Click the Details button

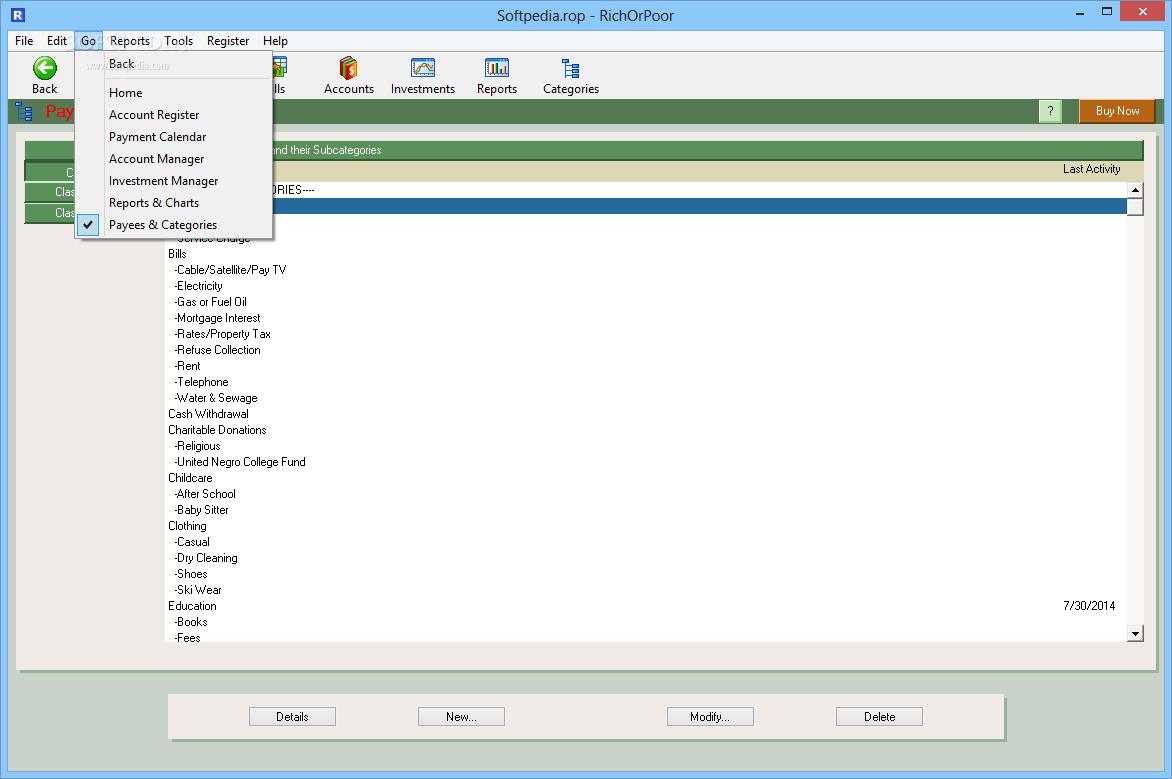[x=292, y=716]
